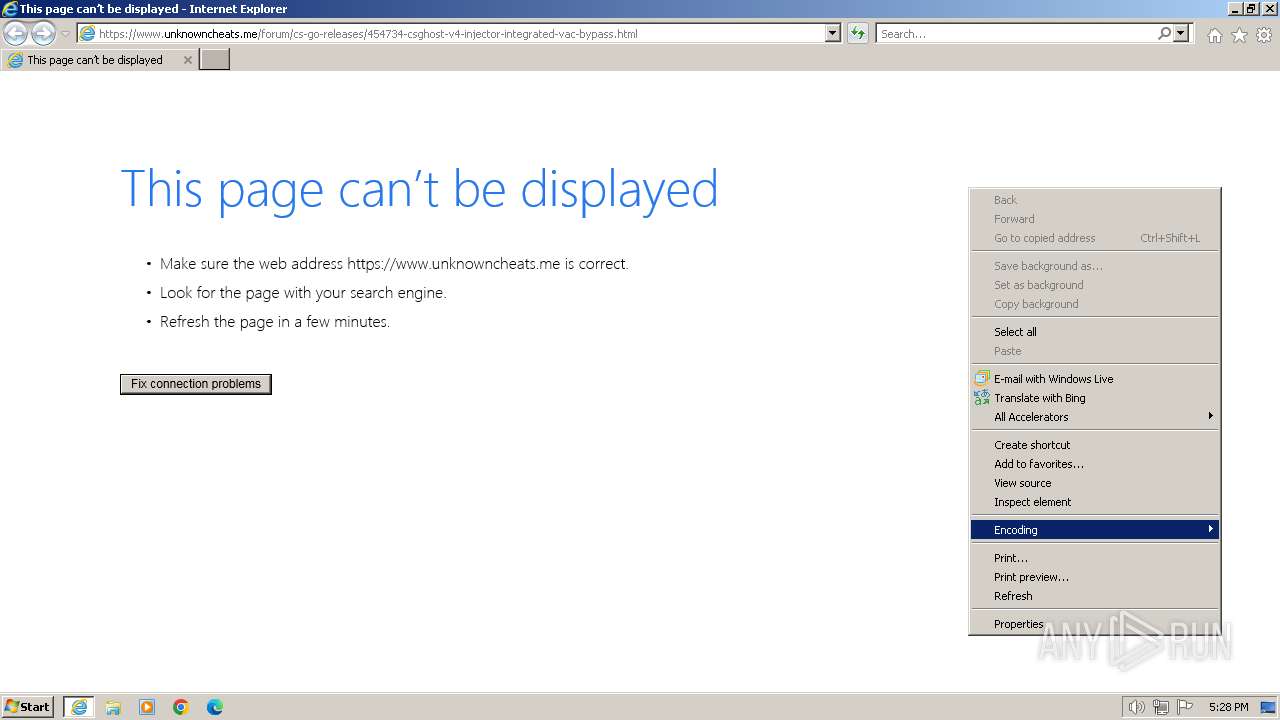Select the 'This page can't be displayed' tab
1280x720 pixels.
pos(98,60)
